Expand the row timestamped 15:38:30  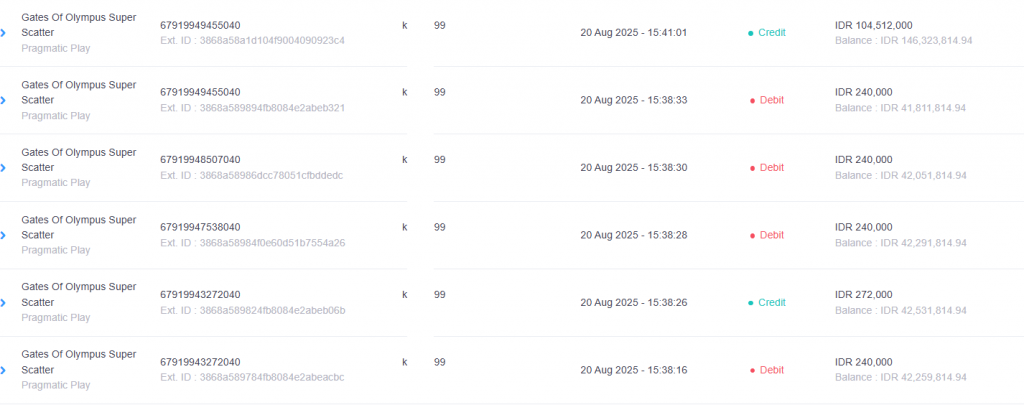(x=3, y=167)
